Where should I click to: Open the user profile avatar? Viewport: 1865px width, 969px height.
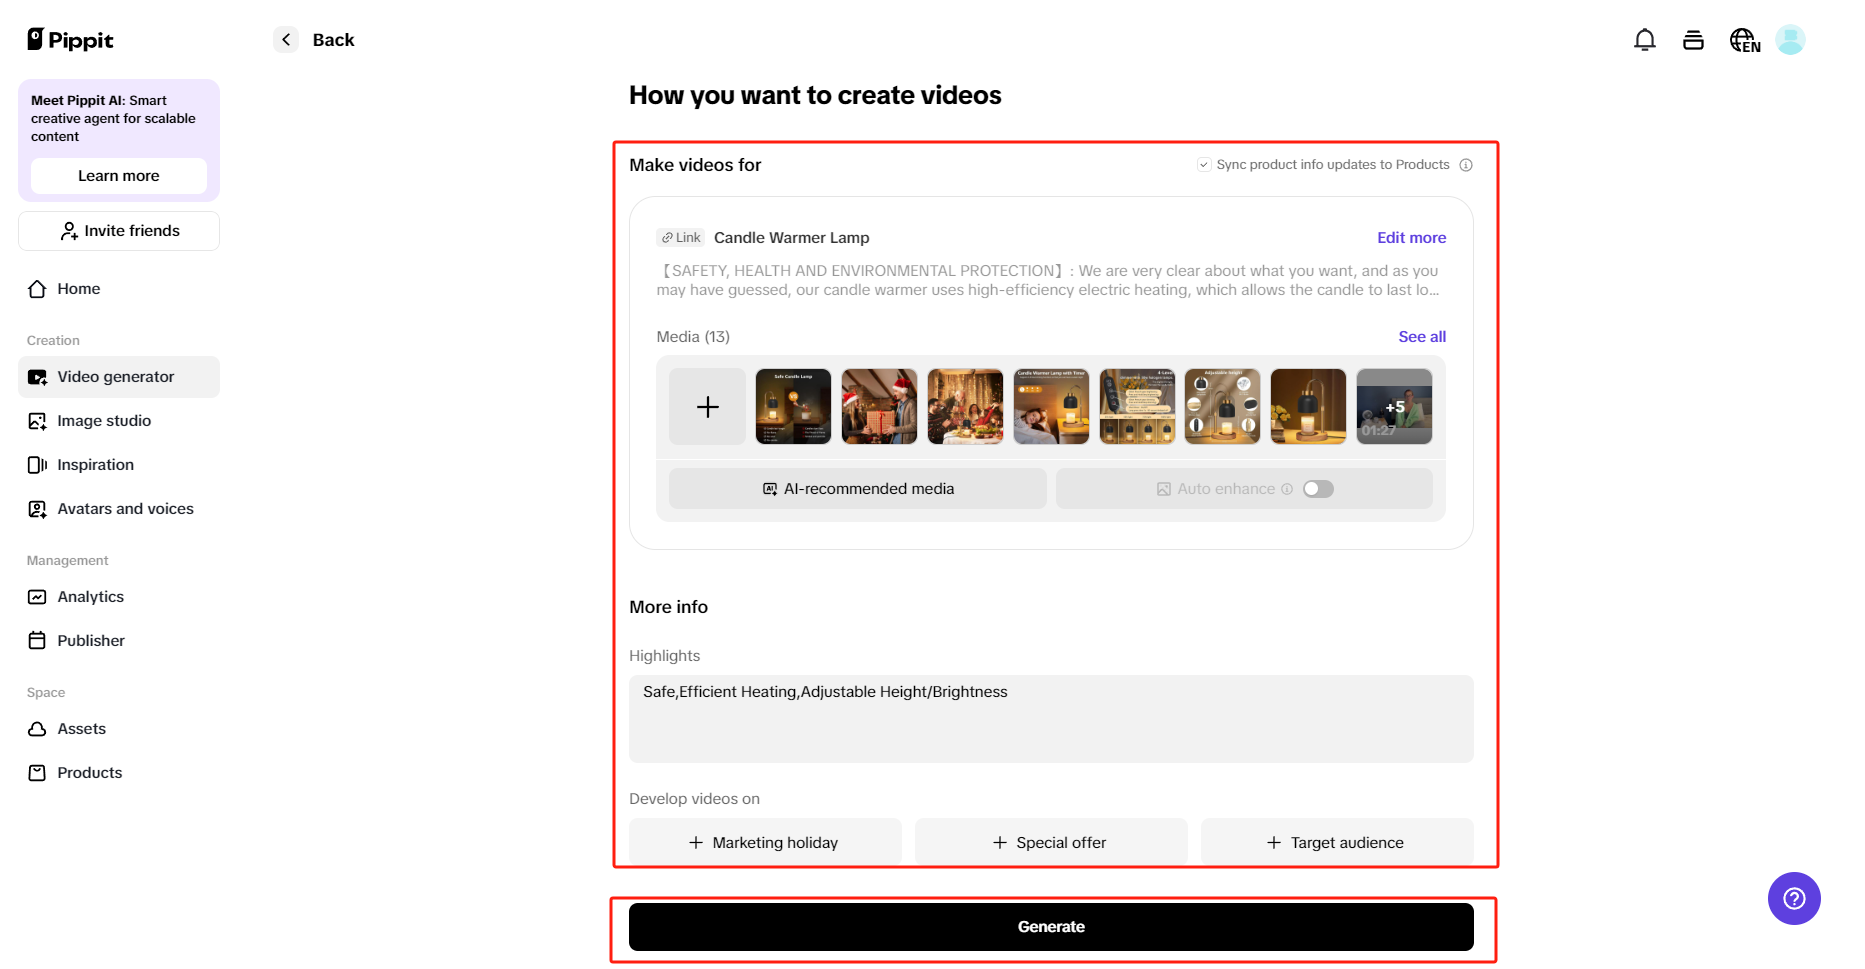pos(1790,40)
